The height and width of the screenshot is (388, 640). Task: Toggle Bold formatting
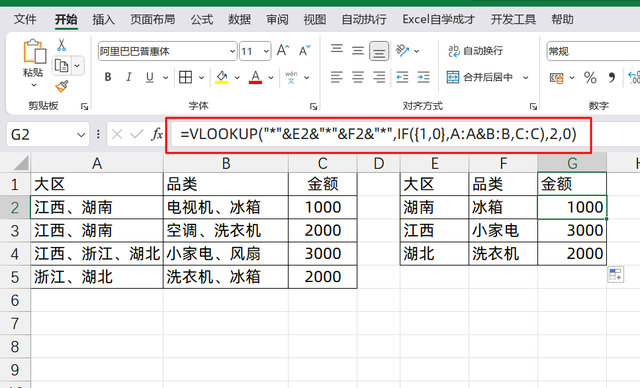click(x=108, y=77)
